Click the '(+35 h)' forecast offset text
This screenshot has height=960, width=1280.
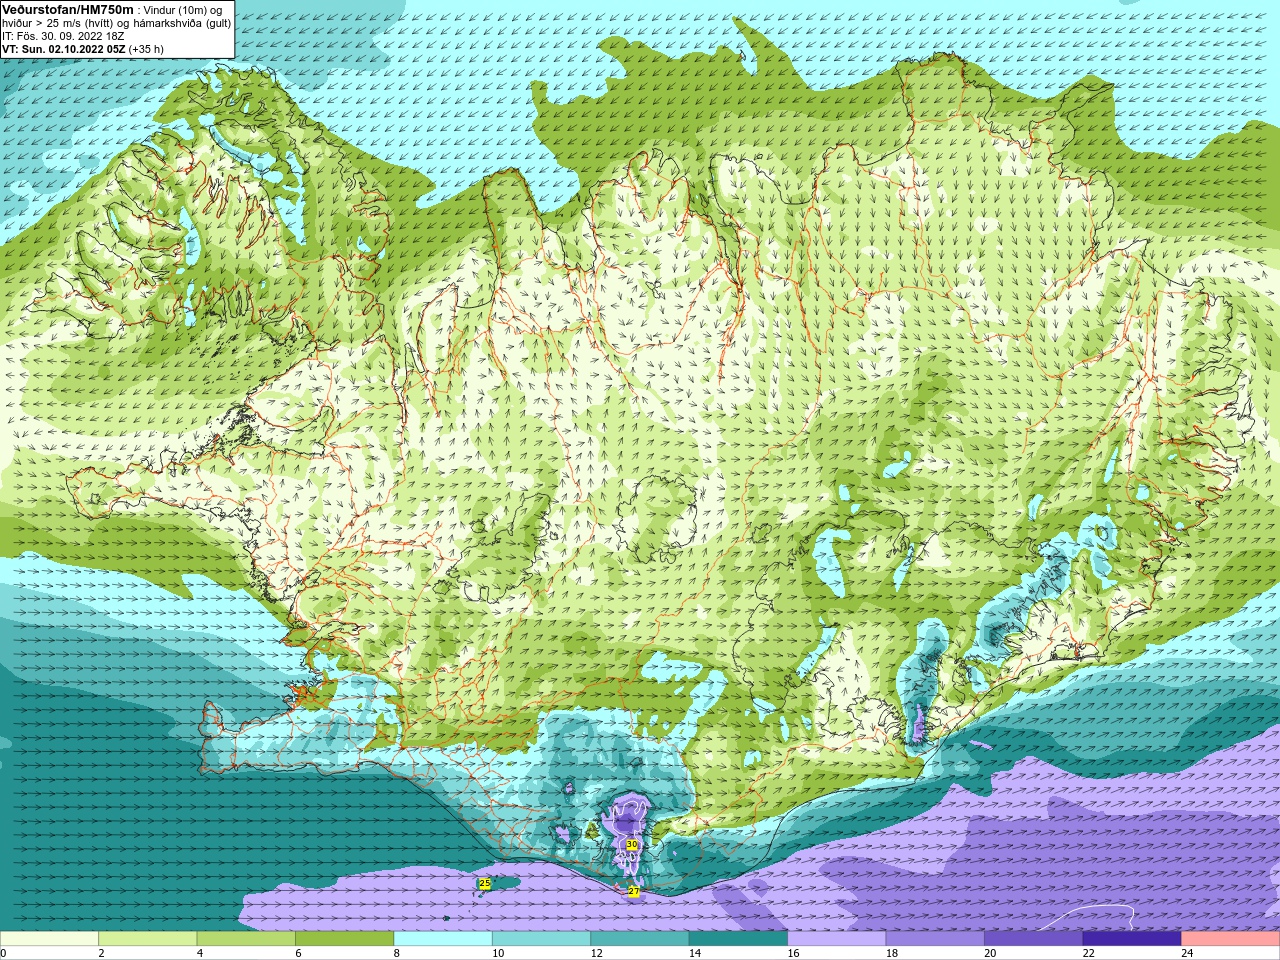(x=146, y=49)
